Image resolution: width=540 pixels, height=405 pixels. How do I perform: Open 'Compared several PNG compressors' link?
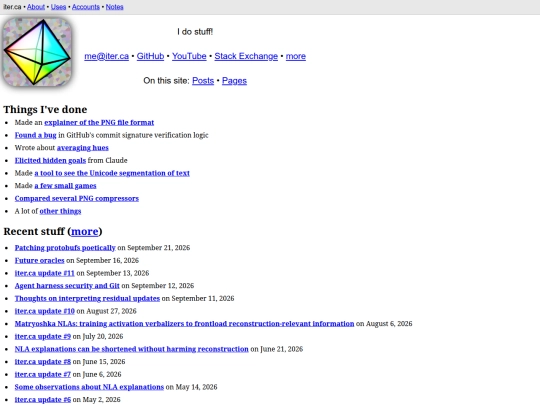77,198
